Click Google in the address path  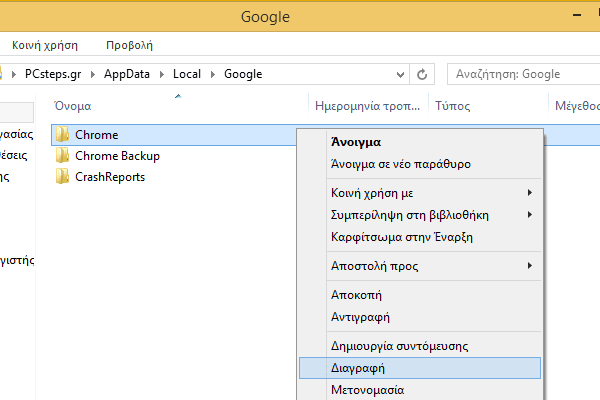coord(243,74)
